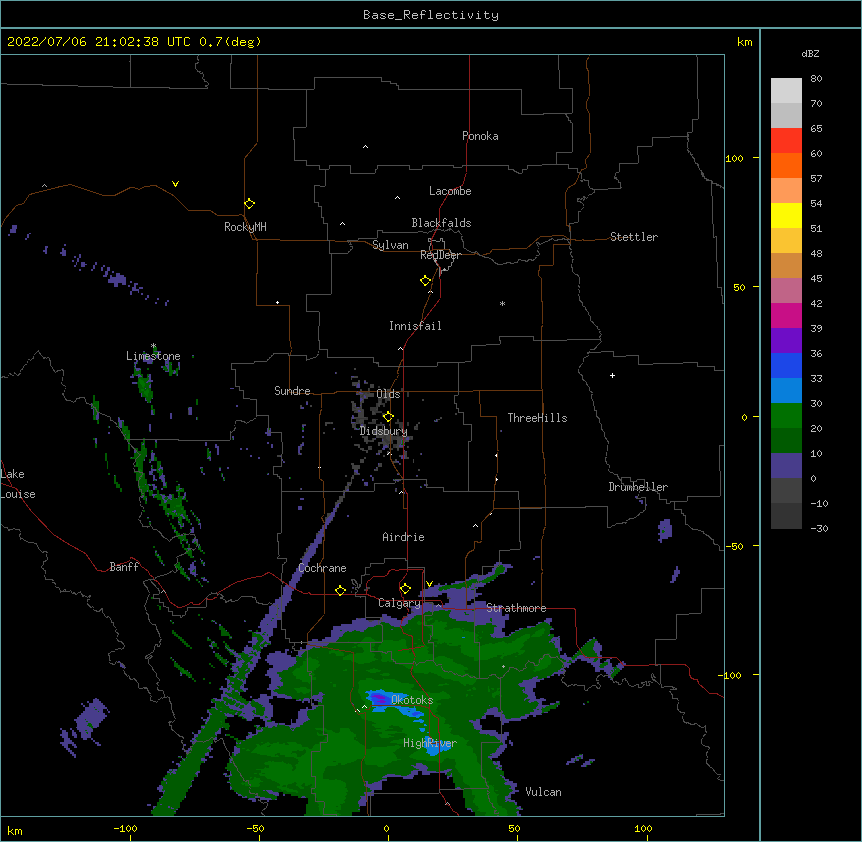Click the dBZ legend heading

coord(810,53)
